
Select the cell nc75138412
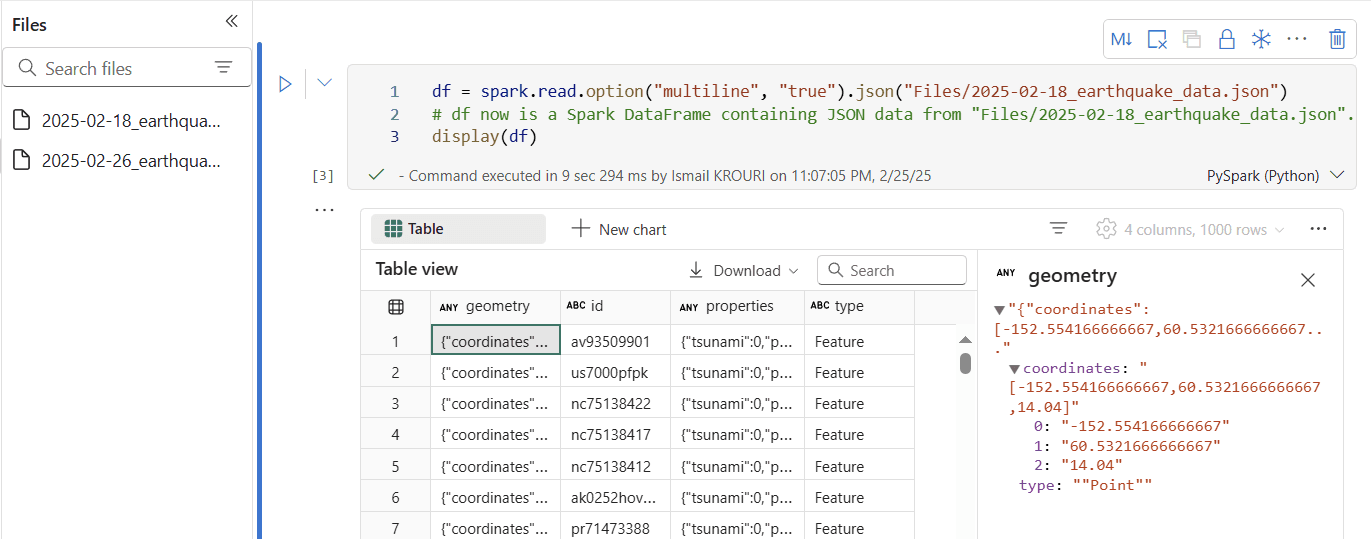(x=615, y=466)
